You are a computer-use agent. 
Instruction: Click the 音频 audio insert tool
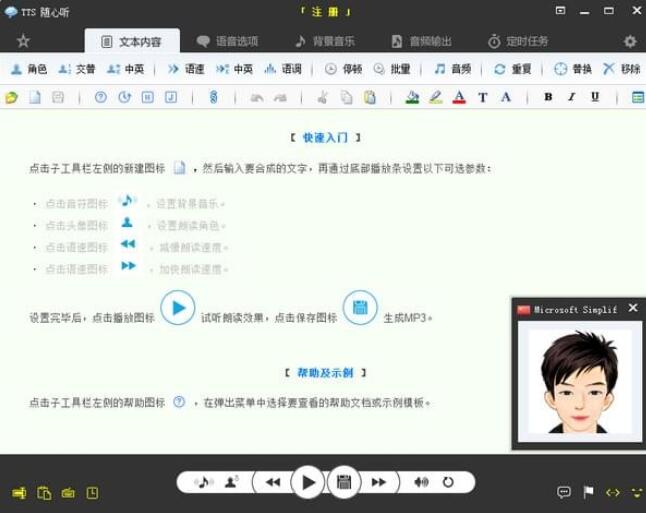click(x=451, y=69)
